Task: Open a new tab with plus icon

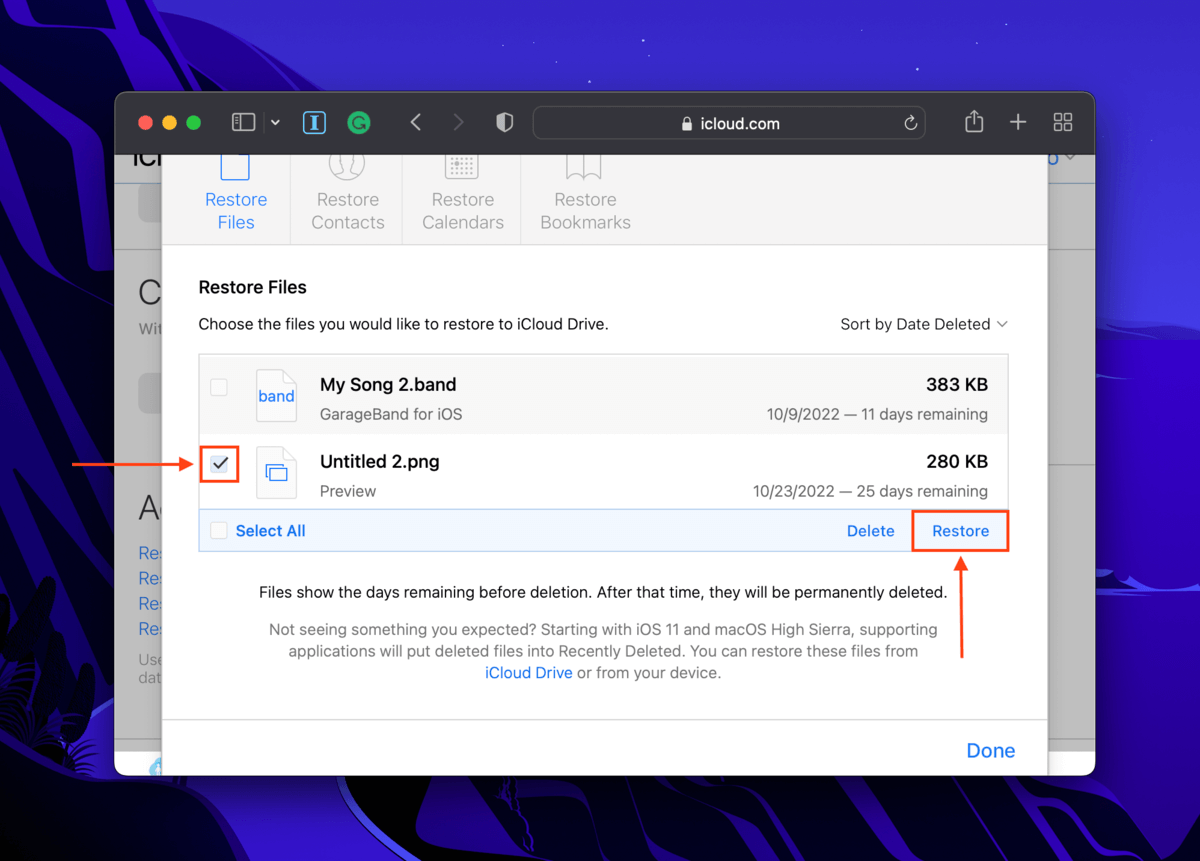Action: click(1018, 122)
